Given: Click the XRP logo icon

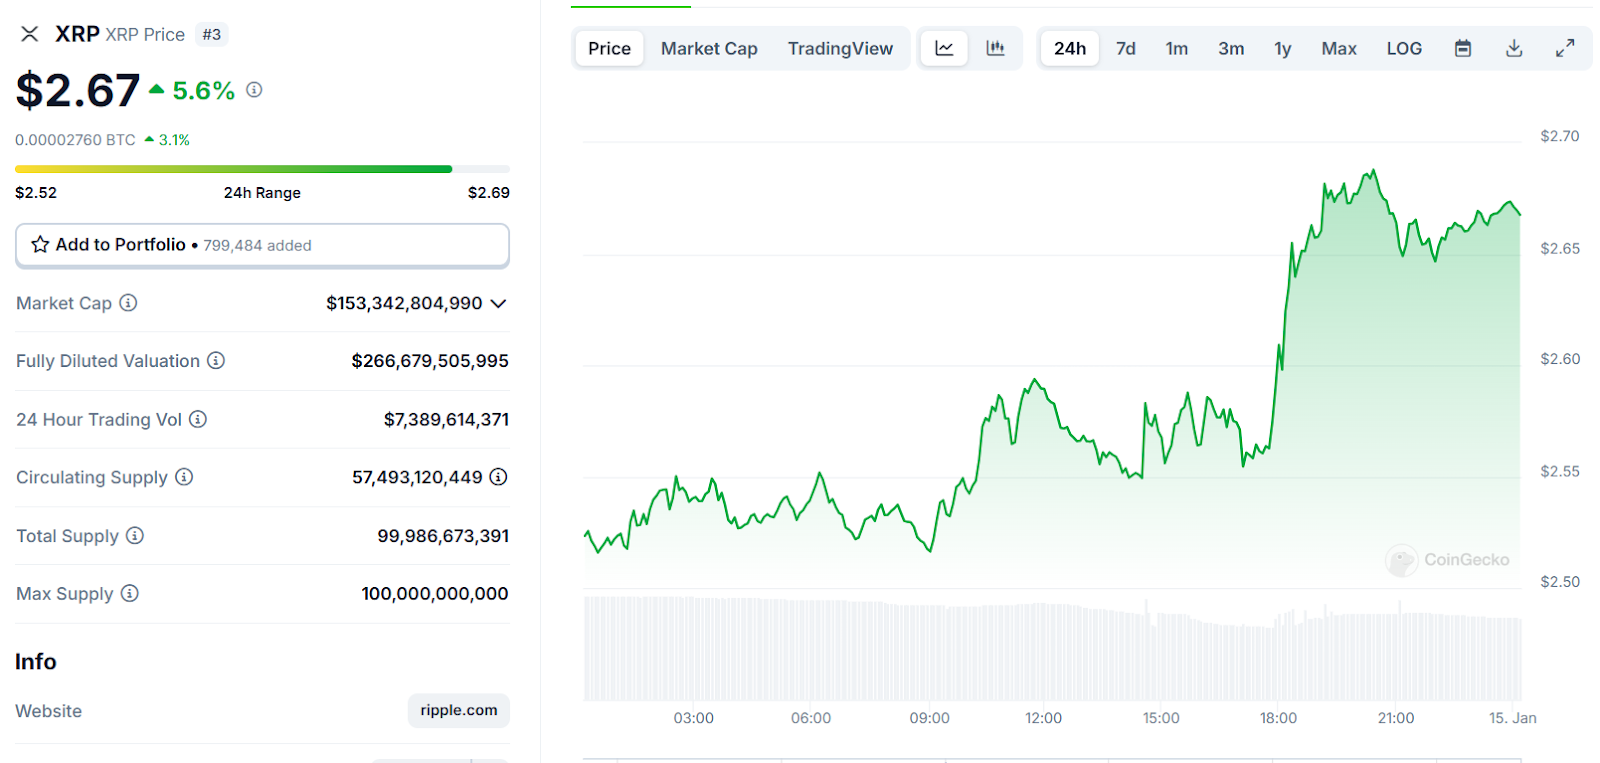Looking at the screenshot, I should pyautogui.click(x=30, y=34).
